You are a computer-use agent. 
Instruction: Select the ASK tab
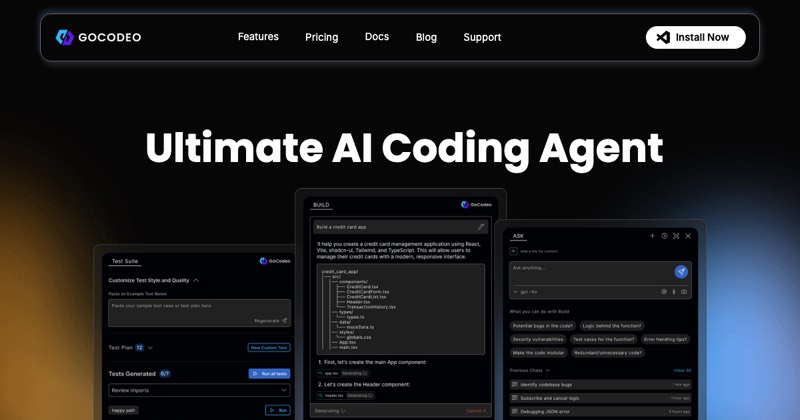[518, 236]
